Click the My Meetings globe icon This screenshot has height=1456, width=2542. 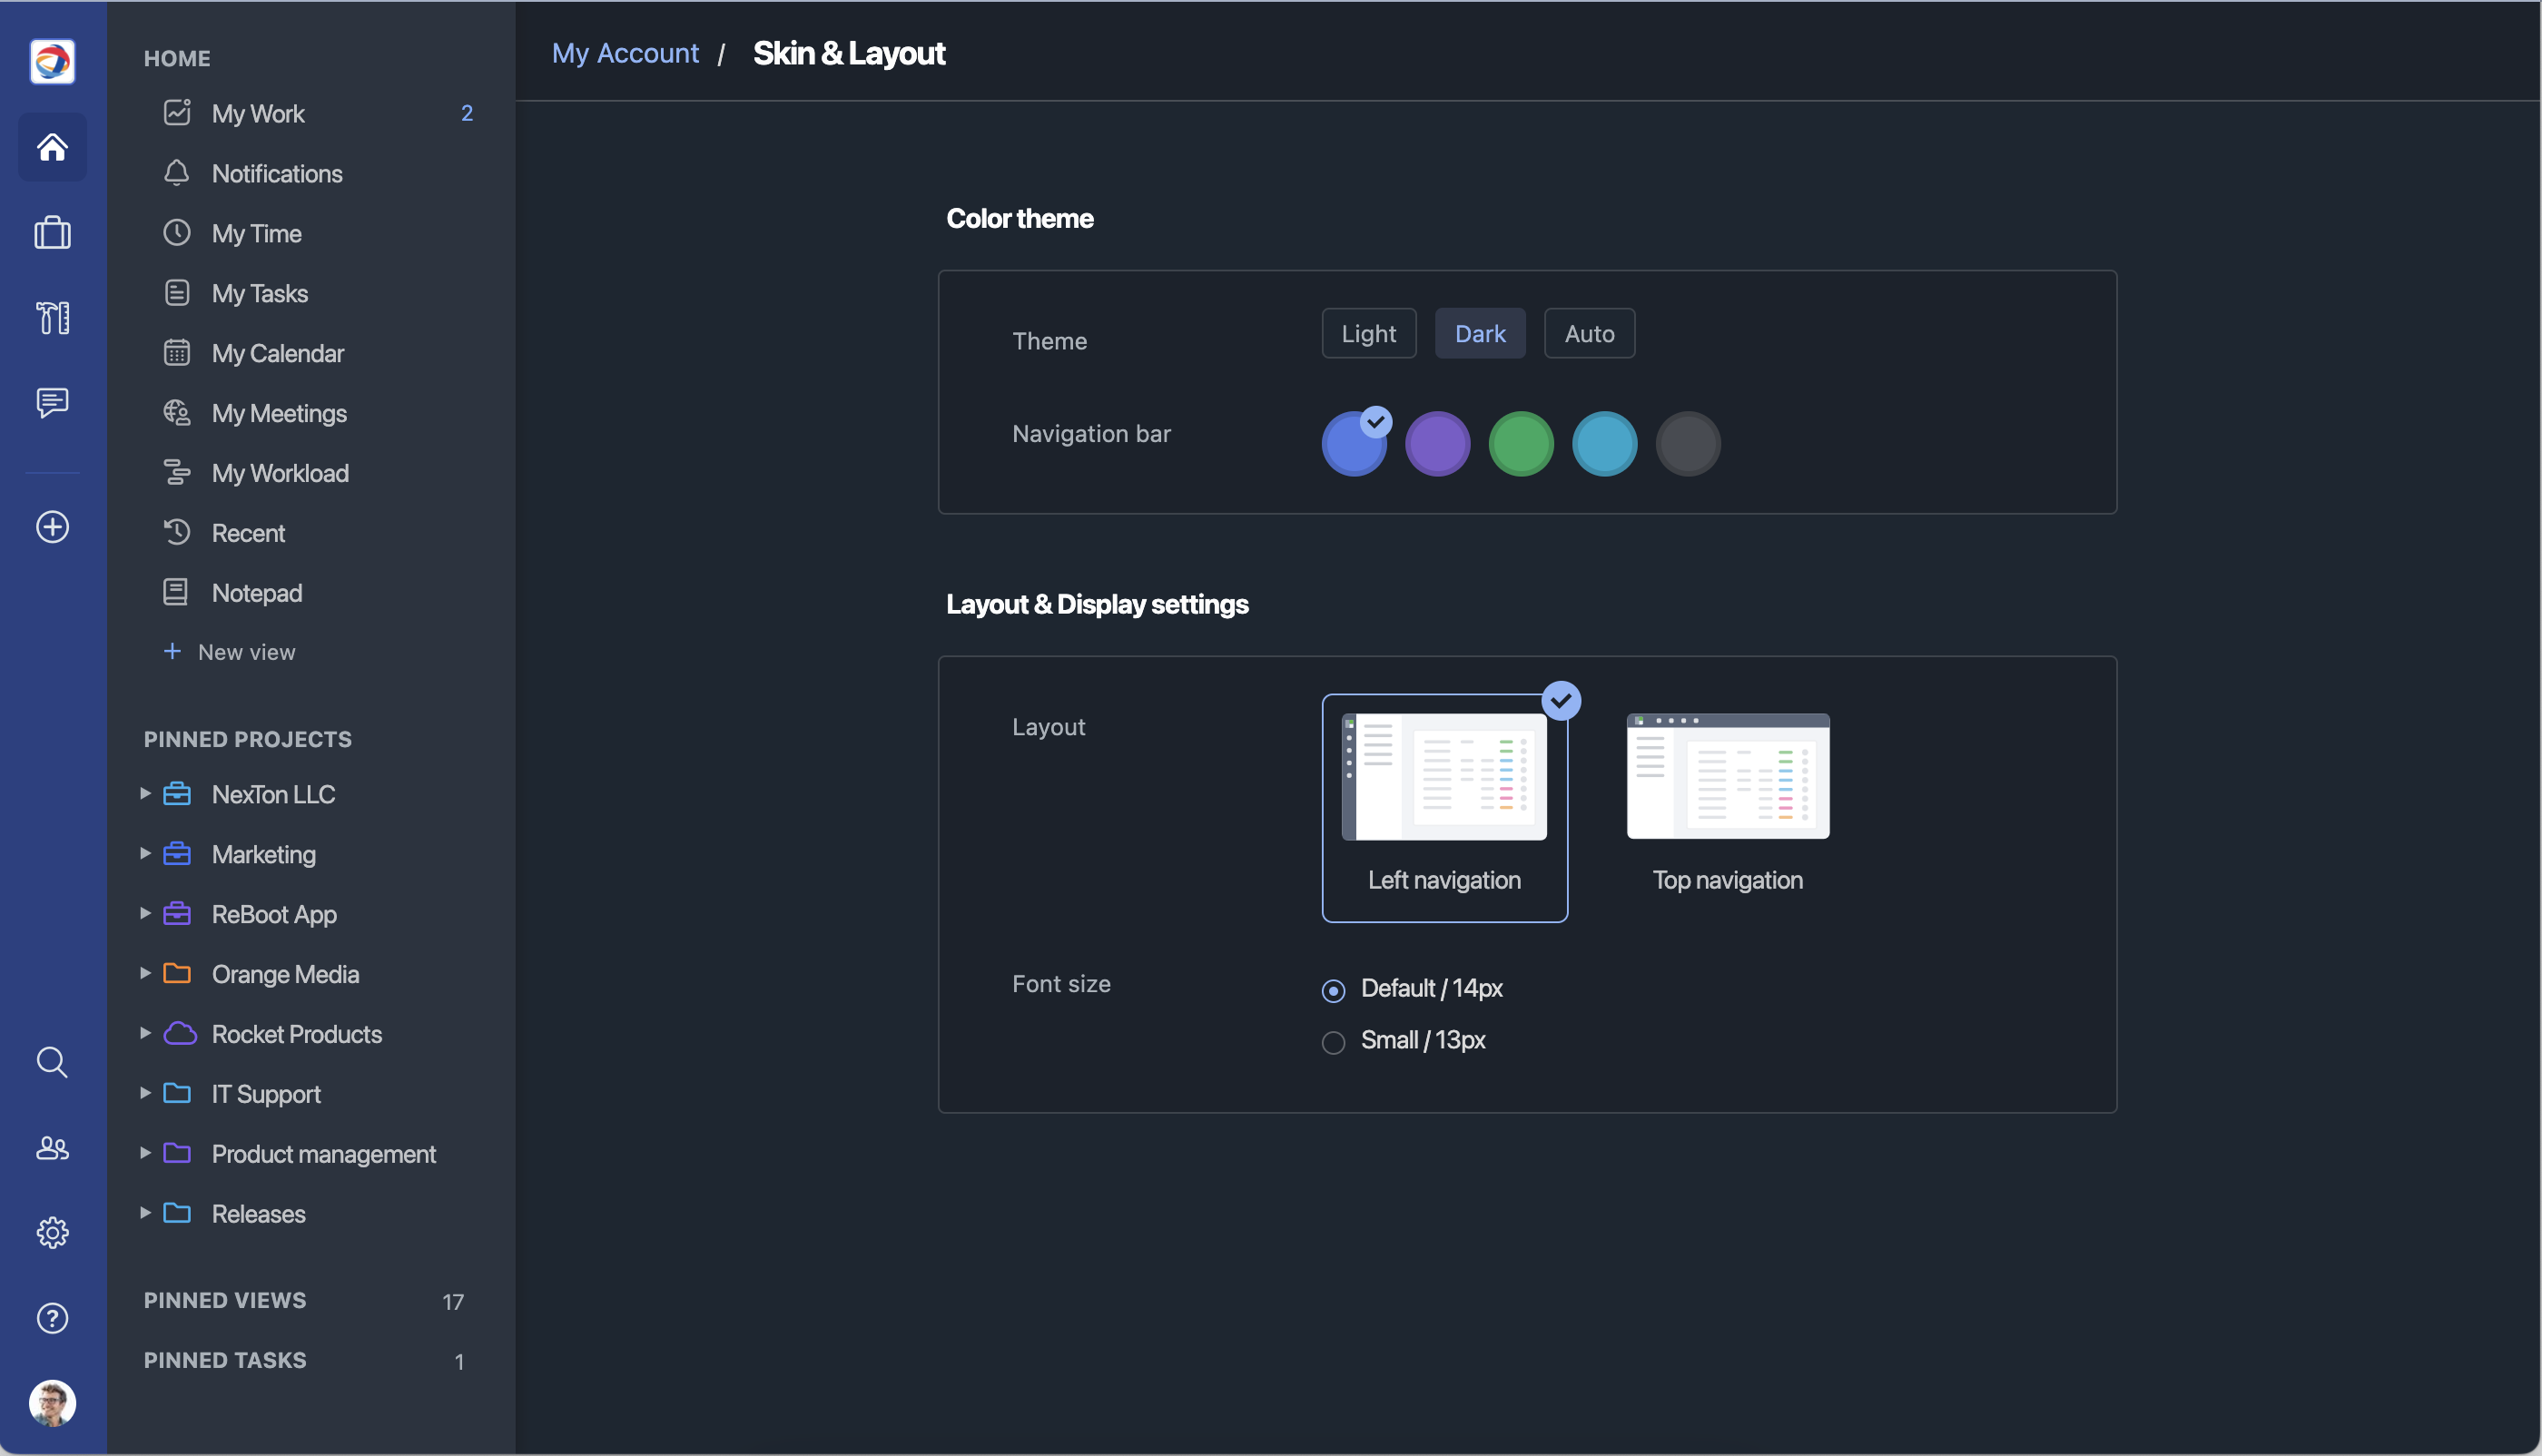click(x=177, y=412)
